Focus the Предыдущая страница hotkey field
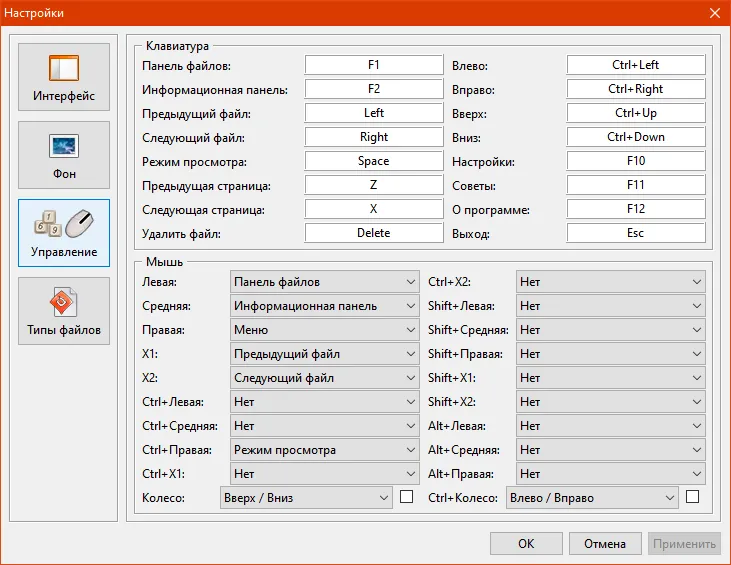This screenshot has width=731, height=565. coord(374,185)
